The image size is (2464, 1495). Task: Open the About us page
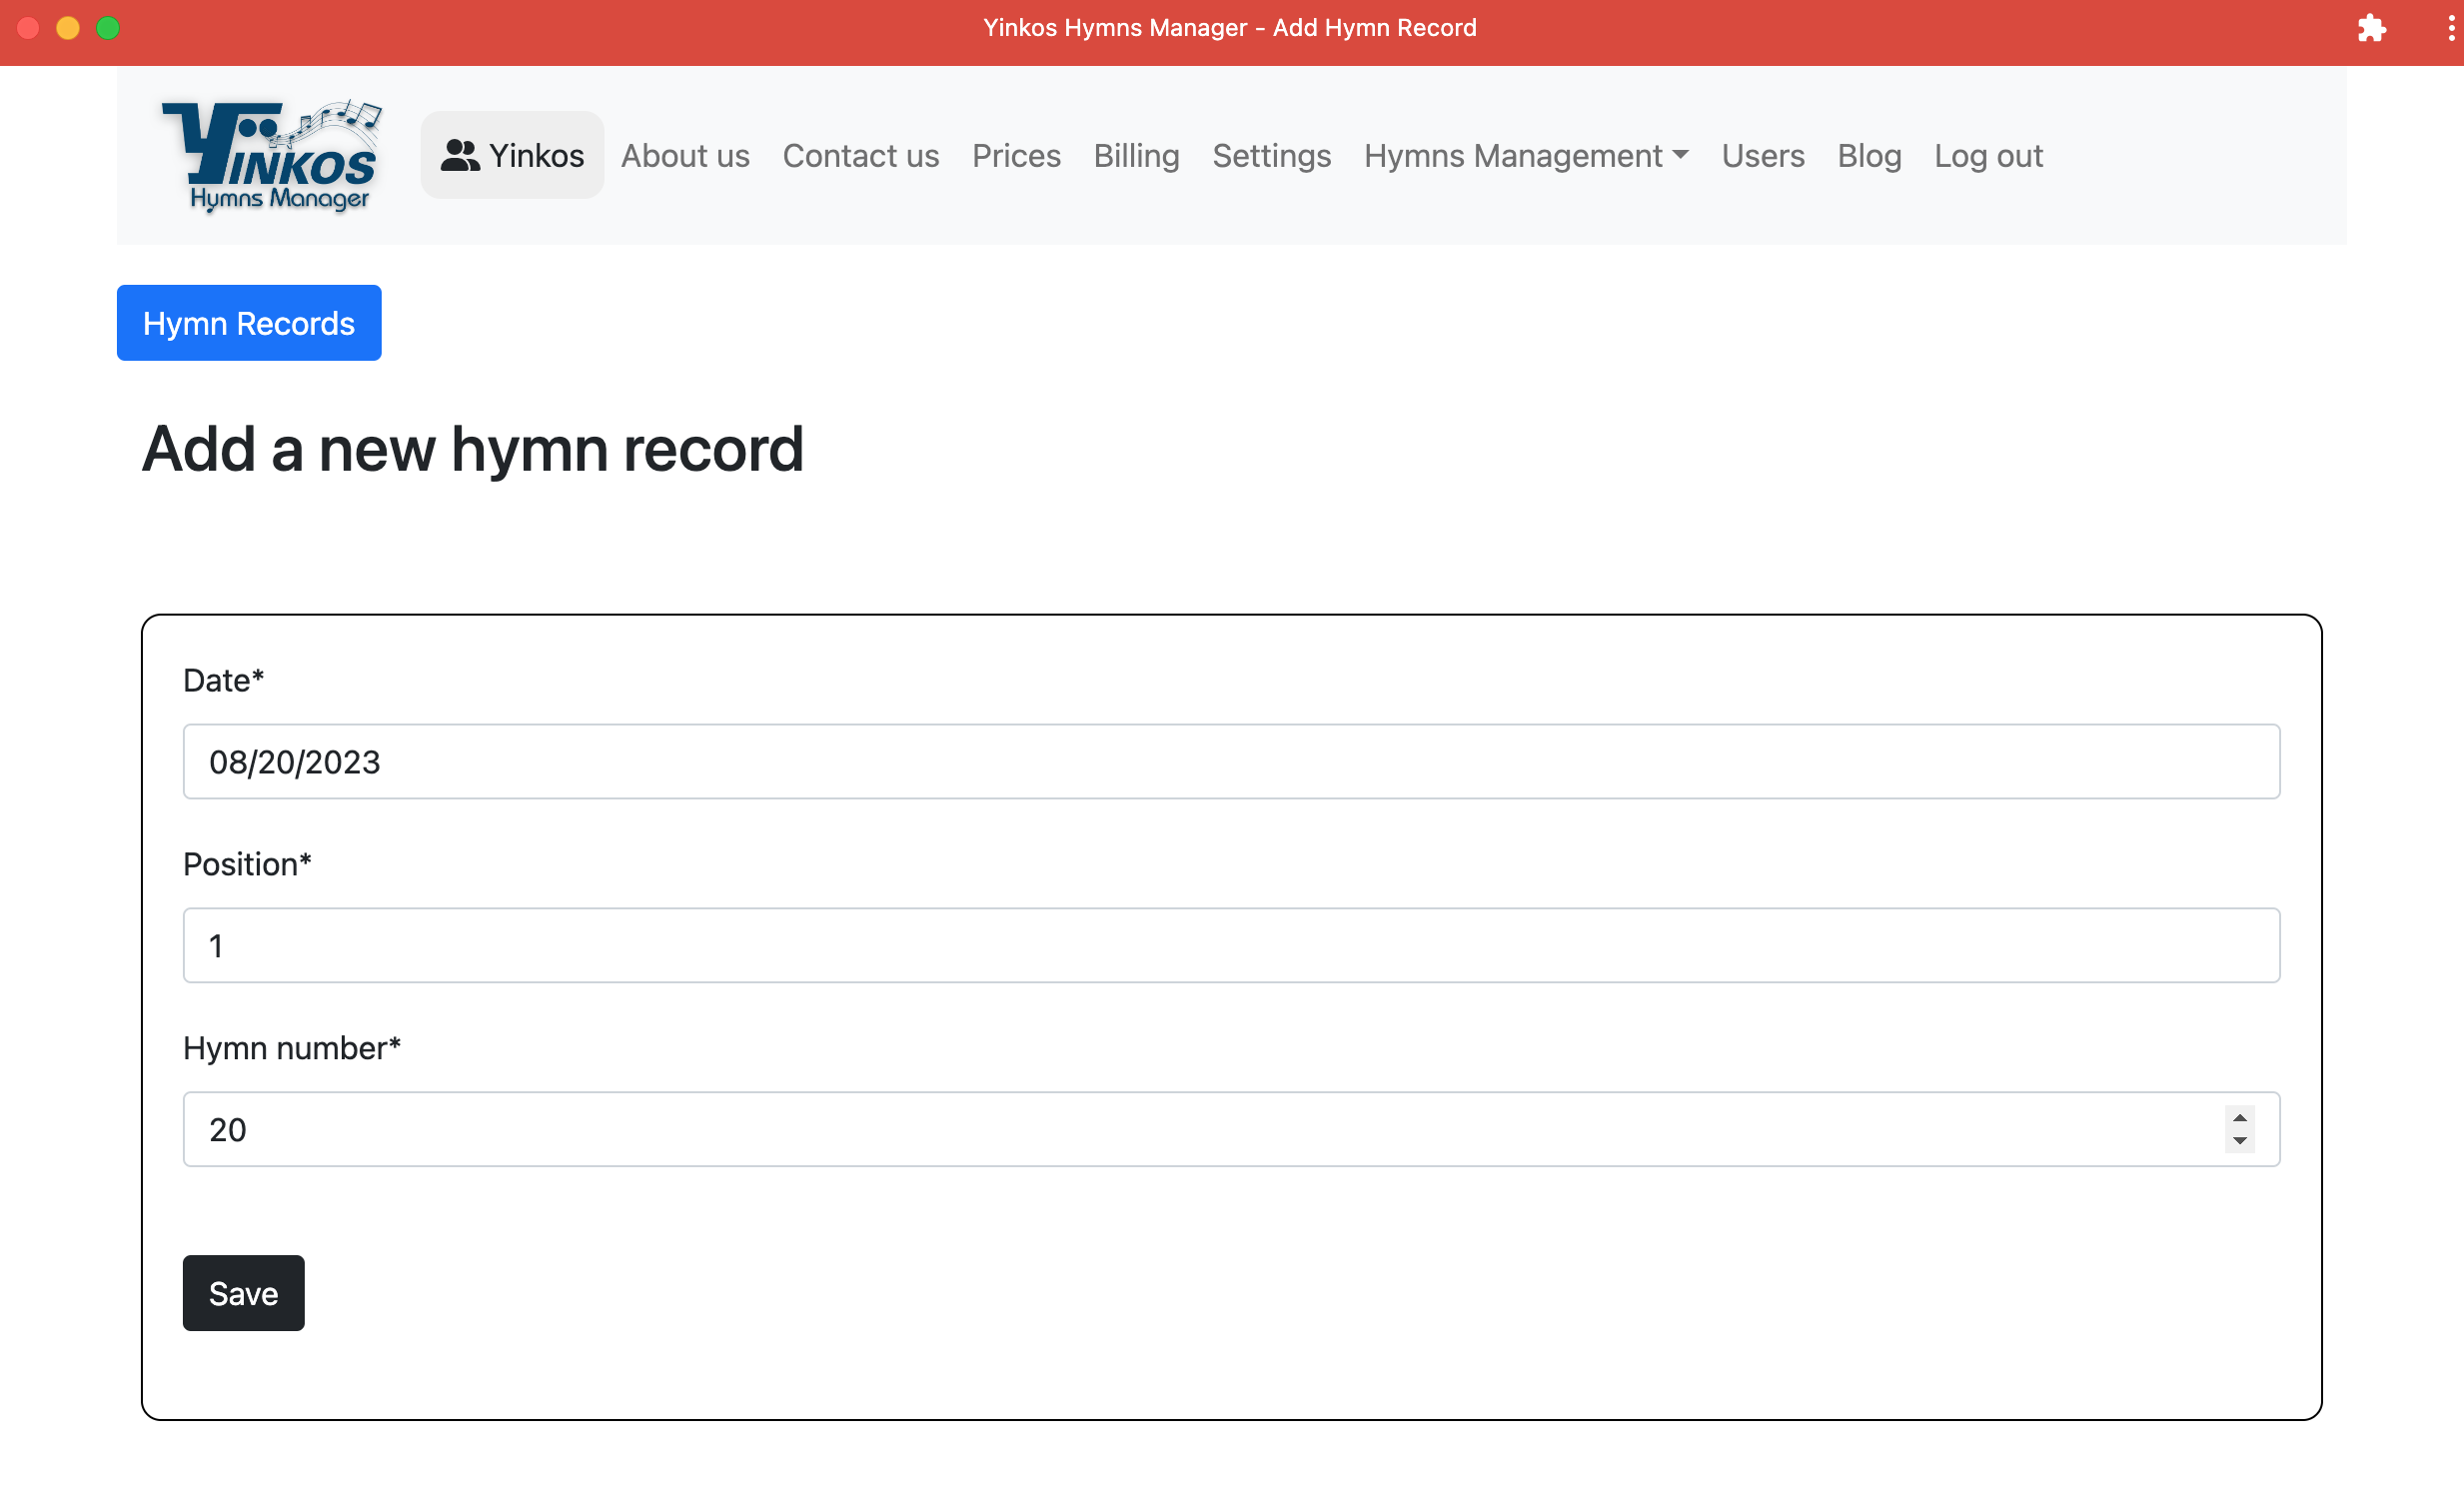[685, 155]
